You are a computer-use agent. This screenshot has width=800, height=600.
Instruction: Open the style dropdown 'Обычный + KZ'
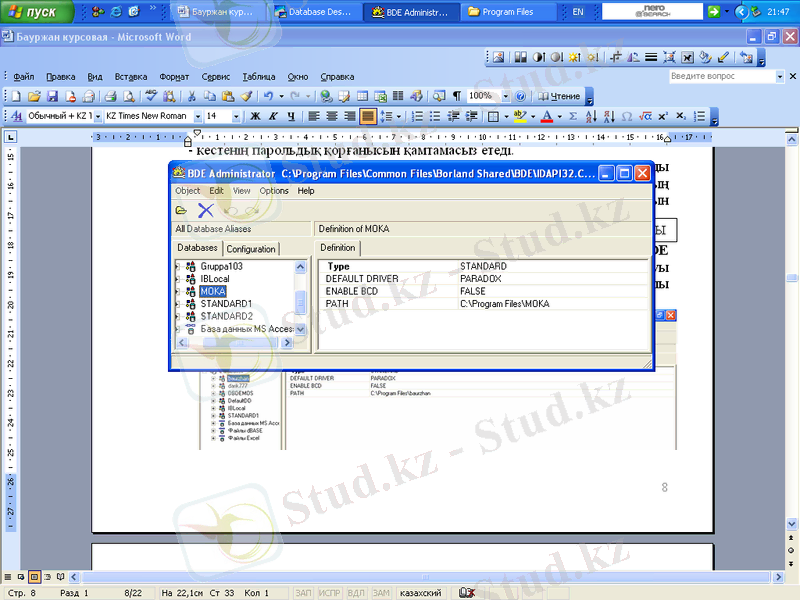point(97,116)
